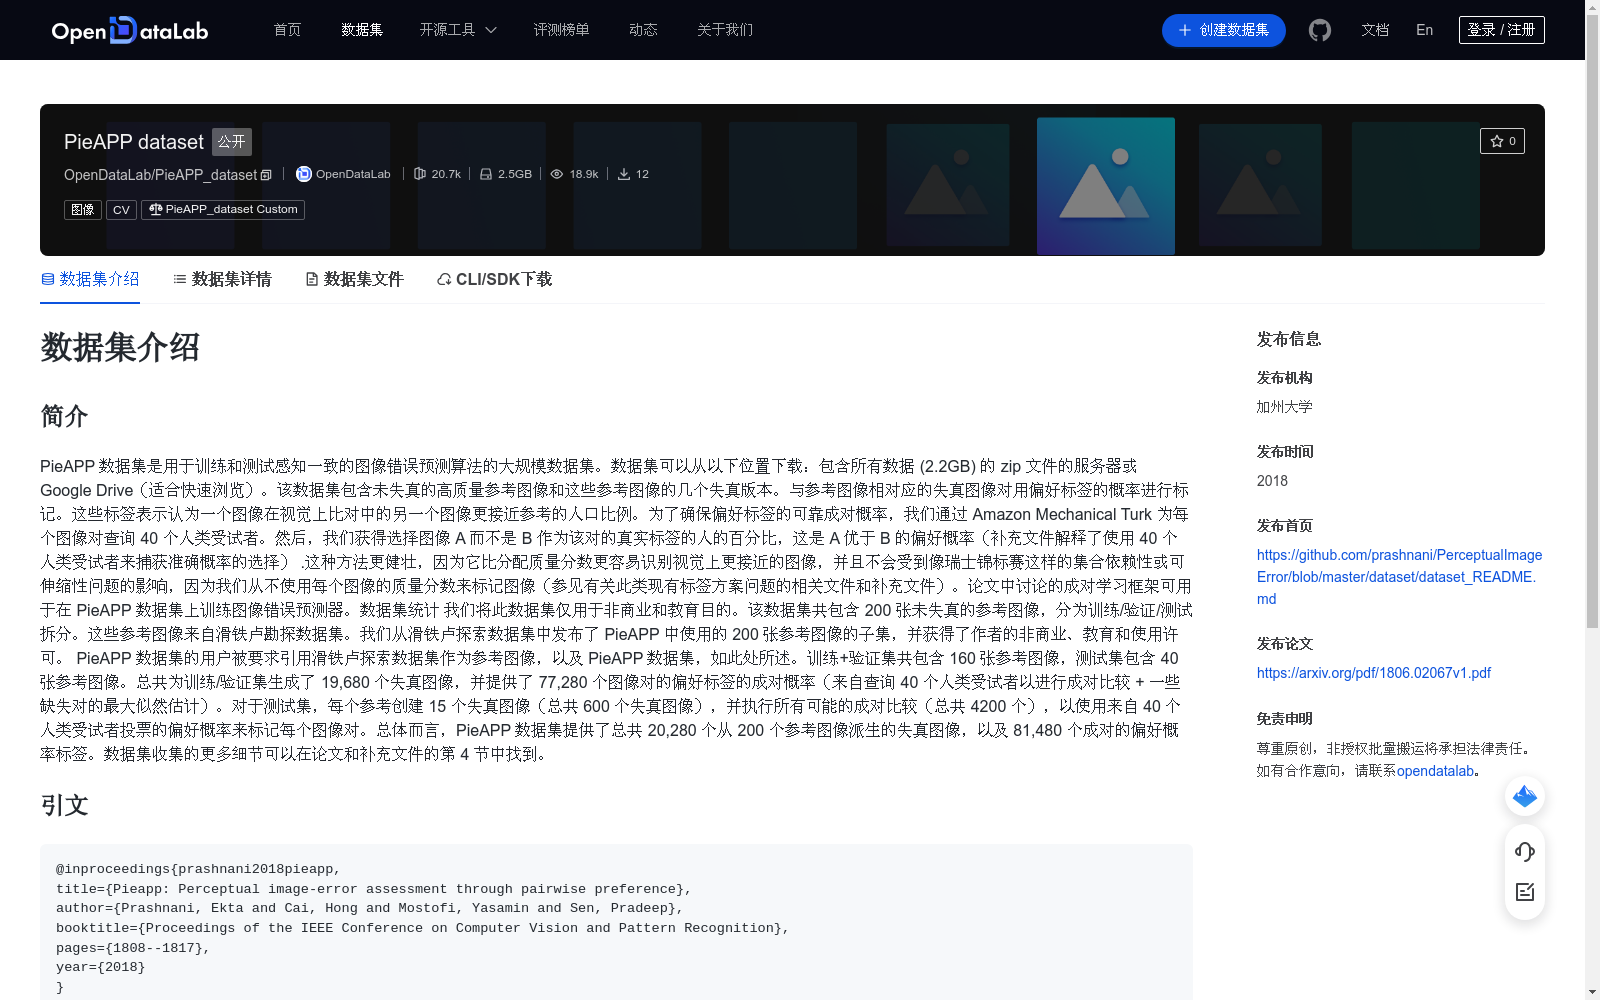Open the CLI/SDK下载 tab

tap(494, 279)
